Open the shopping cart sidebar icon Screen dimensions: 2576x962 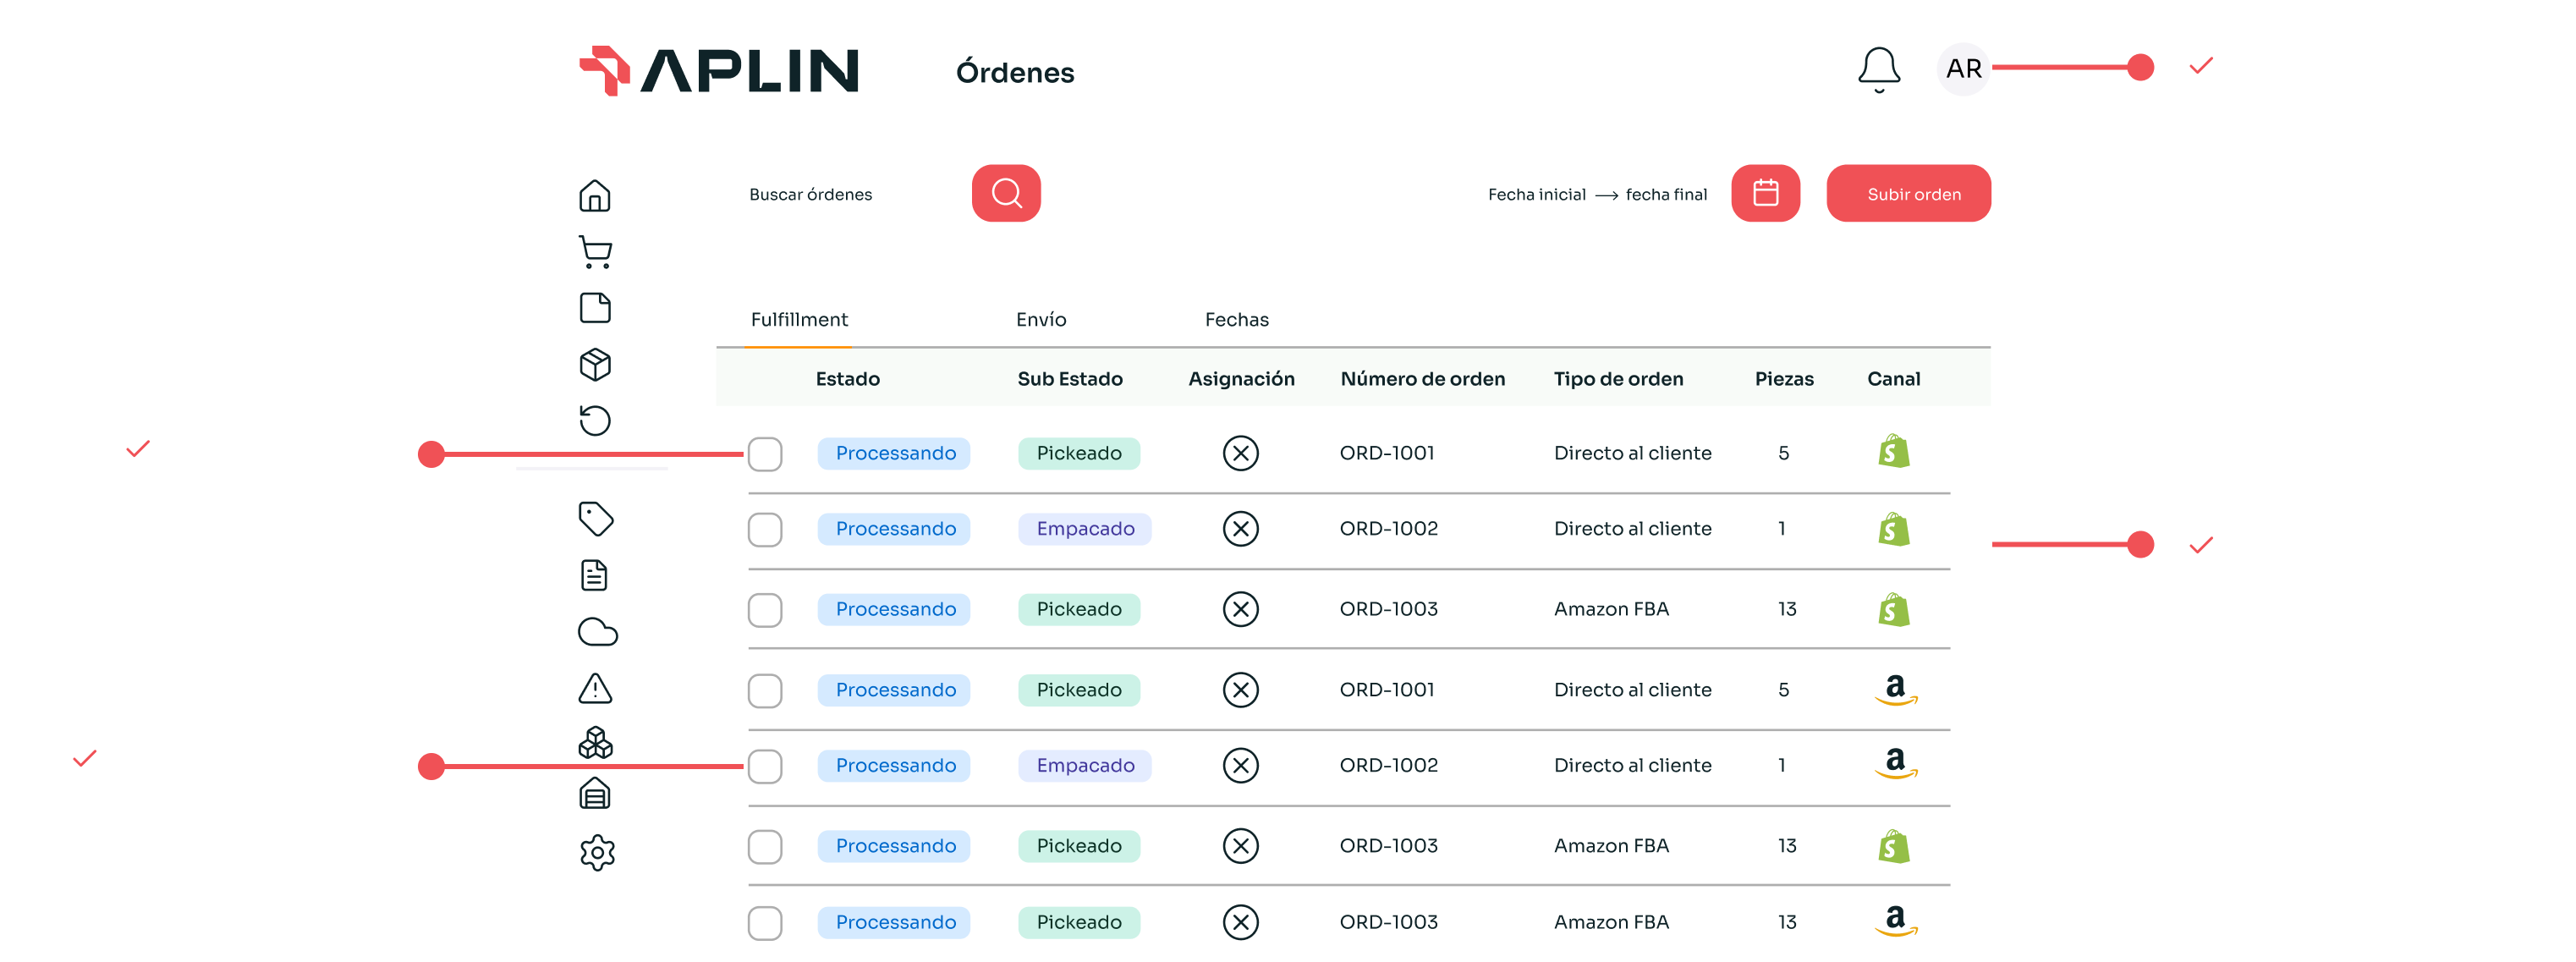point(595,251)
